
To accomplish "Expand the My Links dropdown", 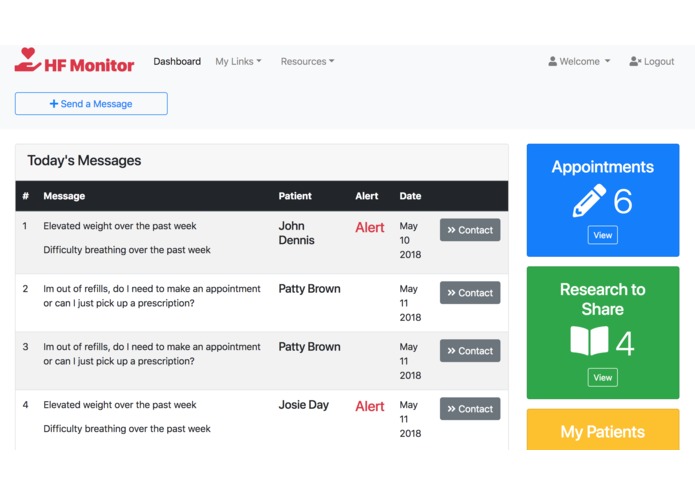I will point(238,62).
